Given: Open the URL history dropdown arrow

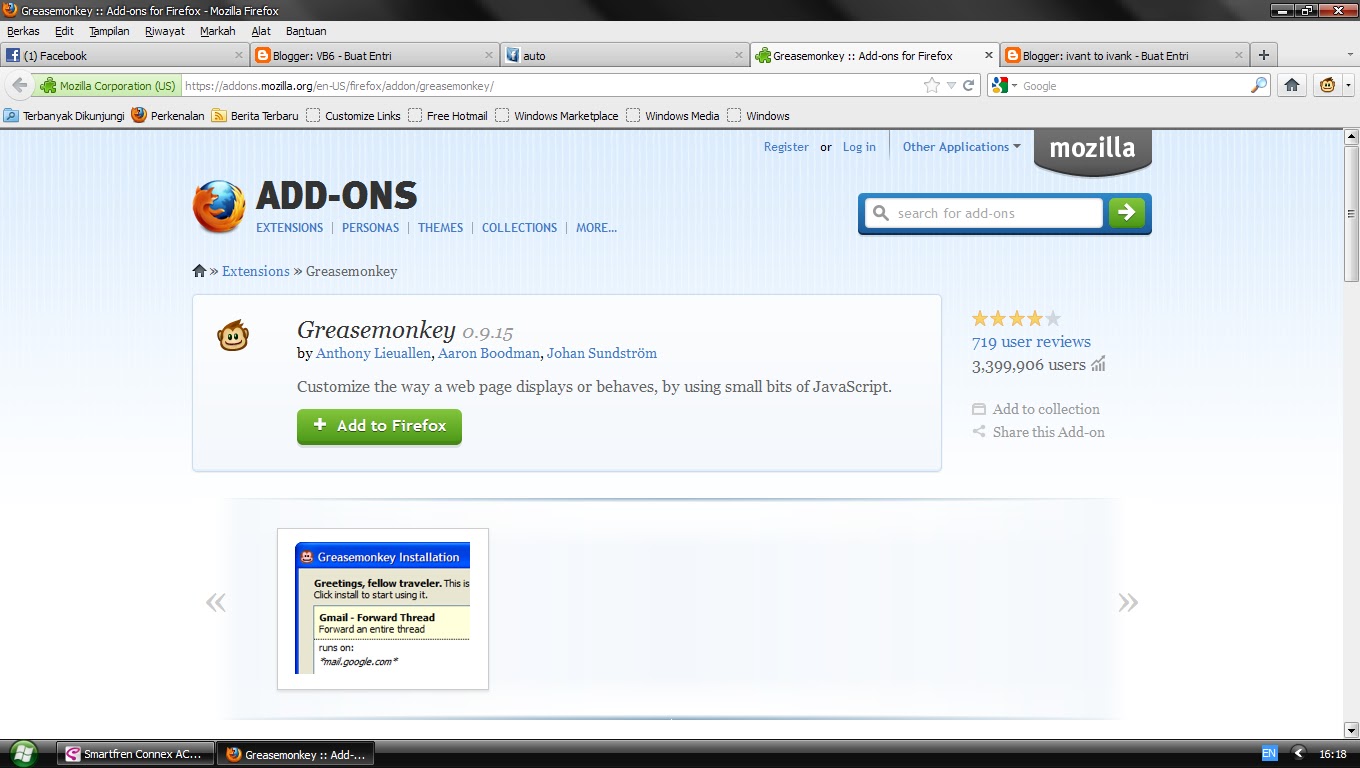Looking at the screenshot, I should [951, 86].
